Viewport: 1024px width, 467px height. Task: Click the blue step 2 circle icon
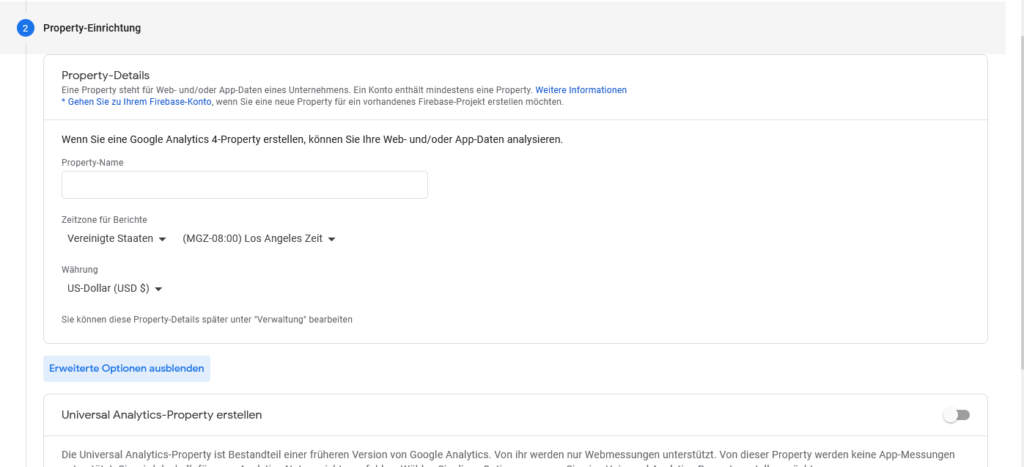click(x=25, y=29)
